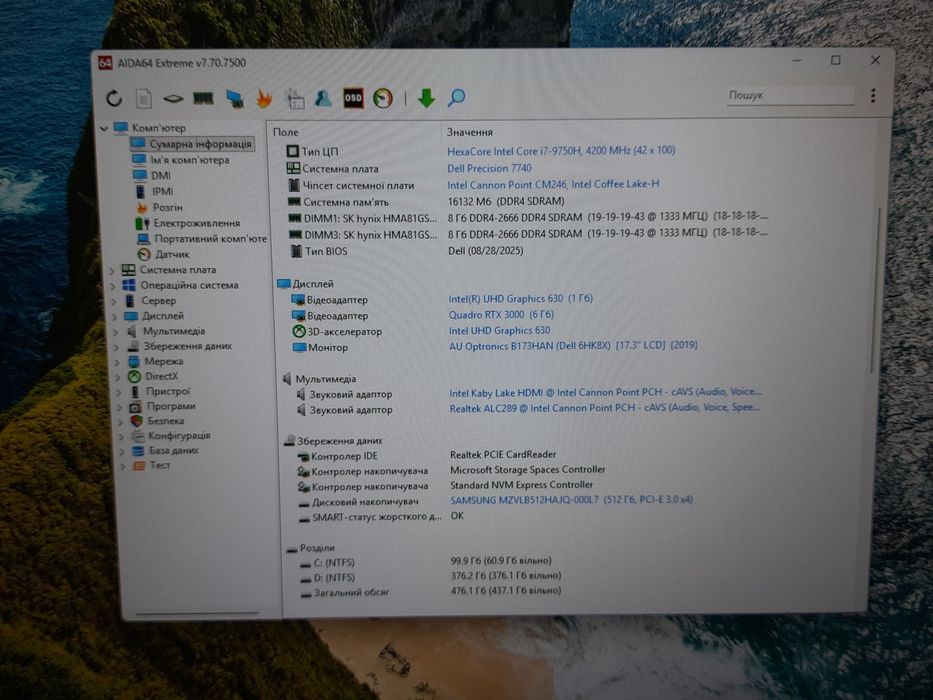Expand the Операційна система tree node
933x700 pixels.
click(112, 286)
